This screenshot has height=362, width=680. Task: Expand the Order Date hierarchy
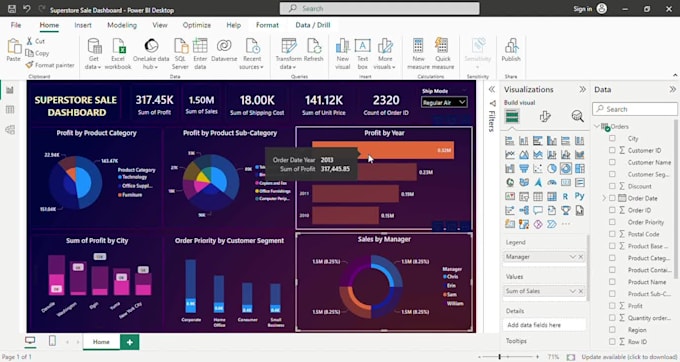click(604, 198)
